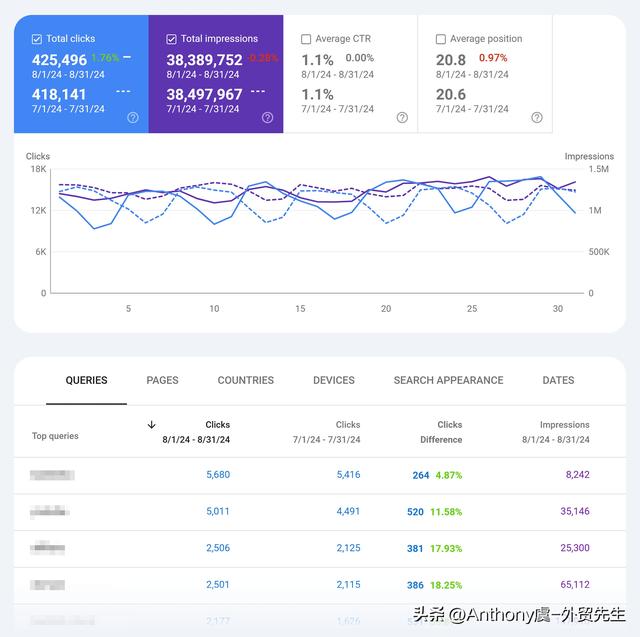Click the 4,491 clicks cell
The image size is (640, 637).
click(x=348, y=511)
